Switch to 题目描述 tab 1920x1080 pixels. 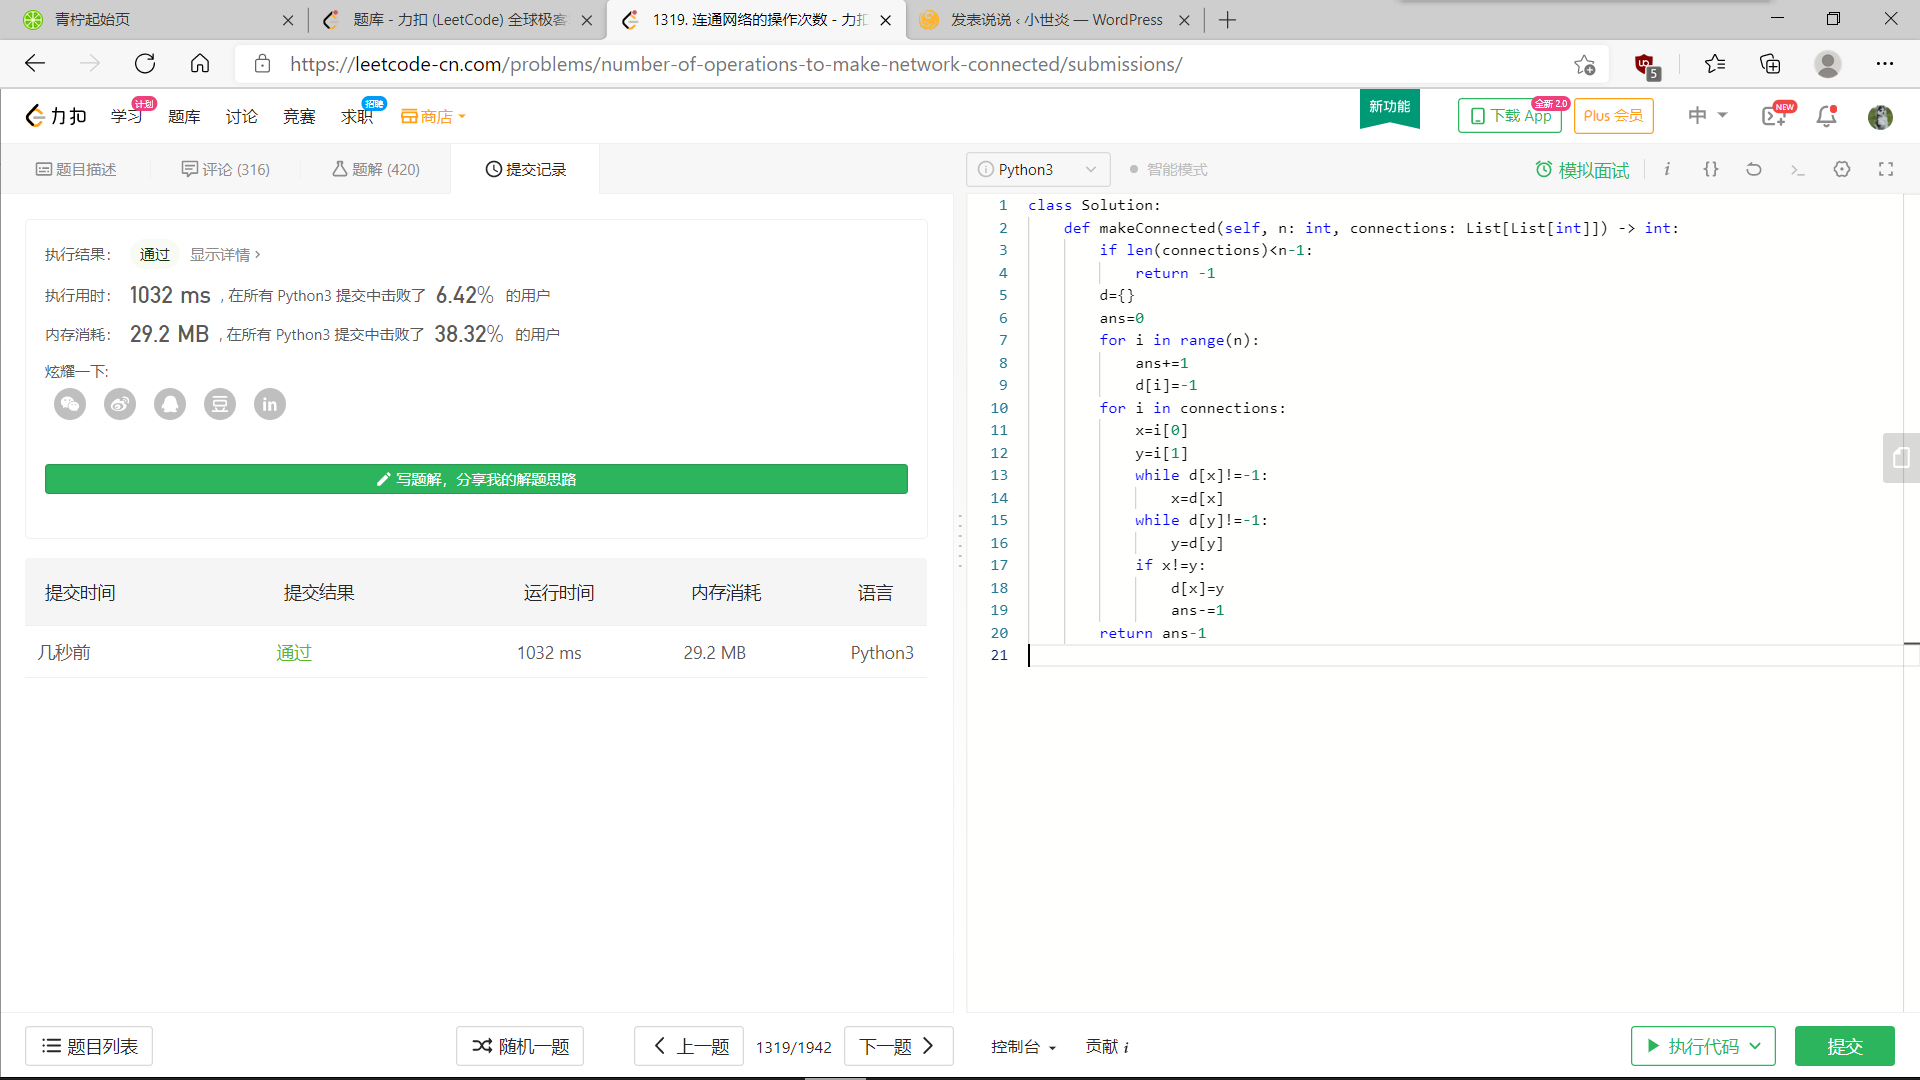coord(76,169)
